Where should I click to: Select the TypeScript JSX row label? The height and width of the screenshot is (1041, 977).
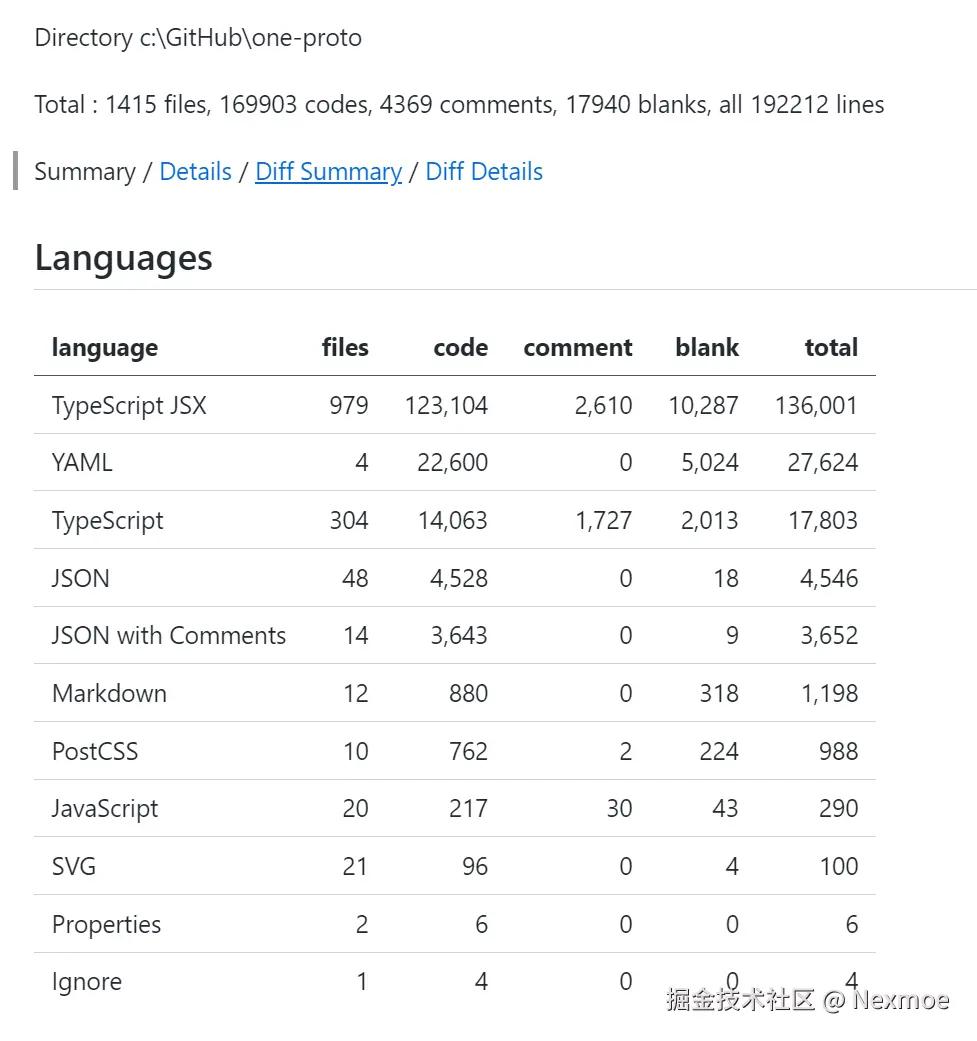click(129, 406)
